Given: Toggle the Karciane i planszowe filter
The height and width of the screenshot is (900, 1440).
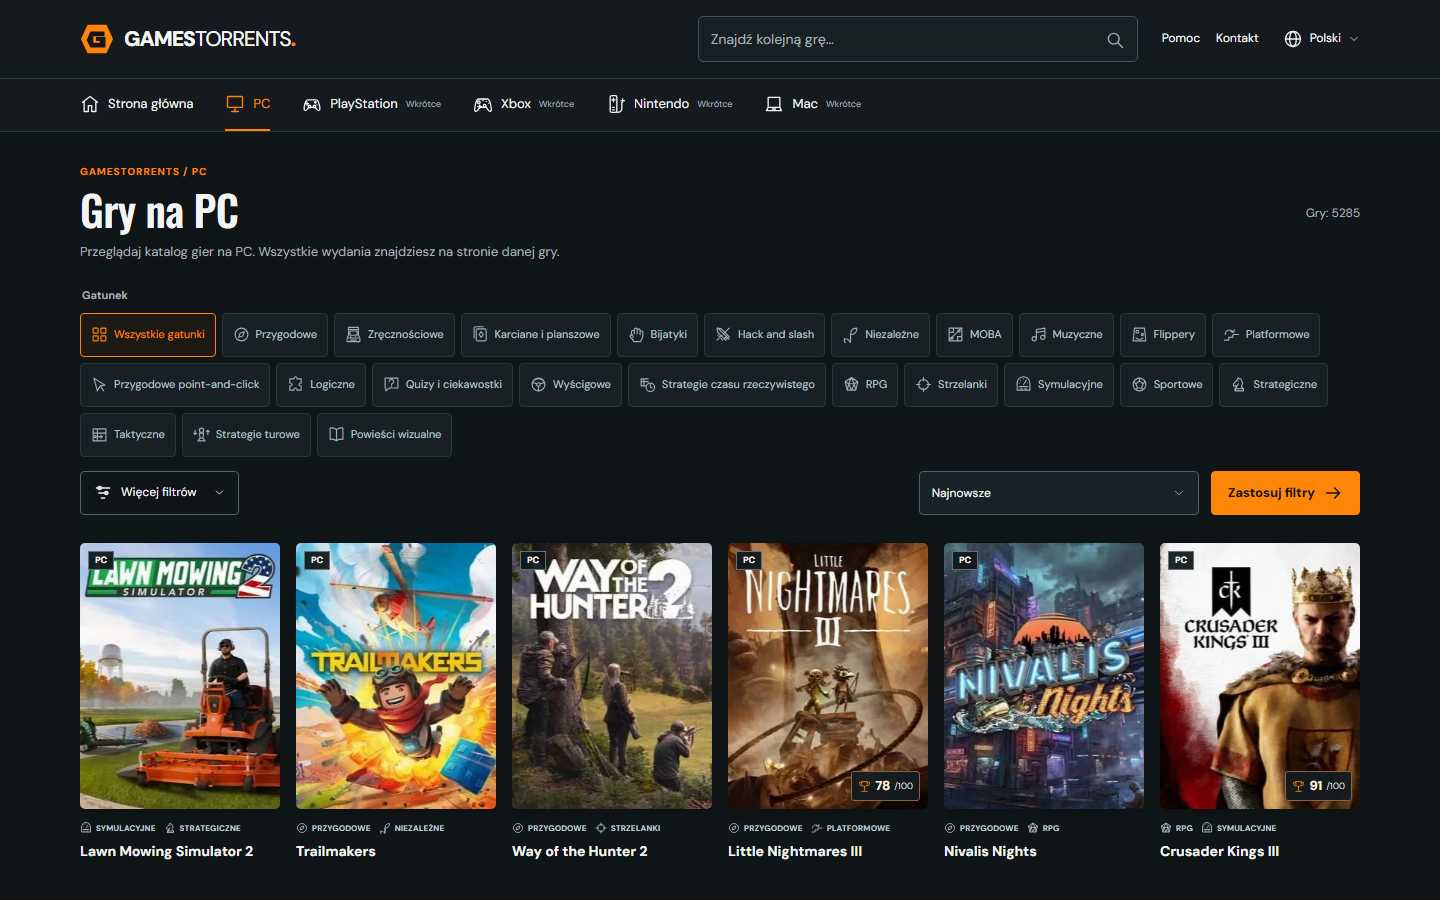Looking at the screenshot, I should tap(536, 335).
